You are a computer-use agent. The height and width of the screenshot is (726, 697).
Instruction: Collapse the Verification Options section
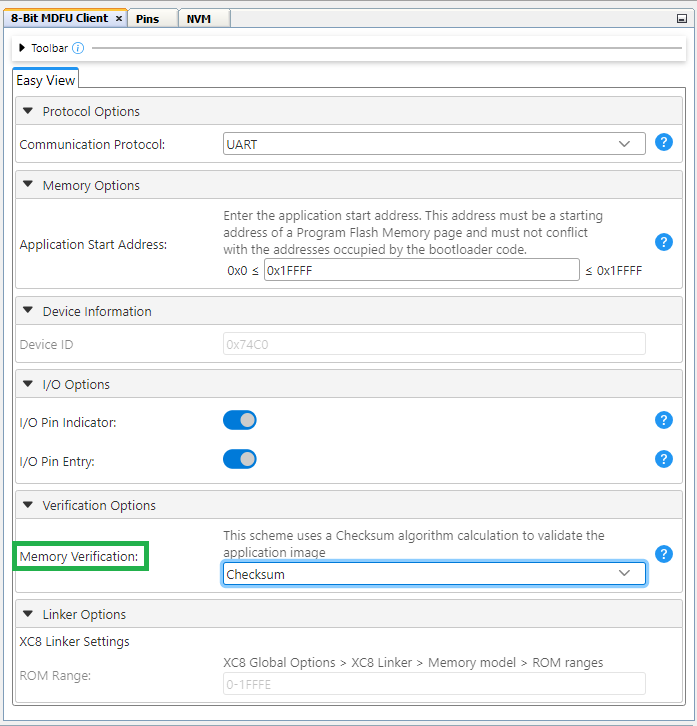point(28,505)
